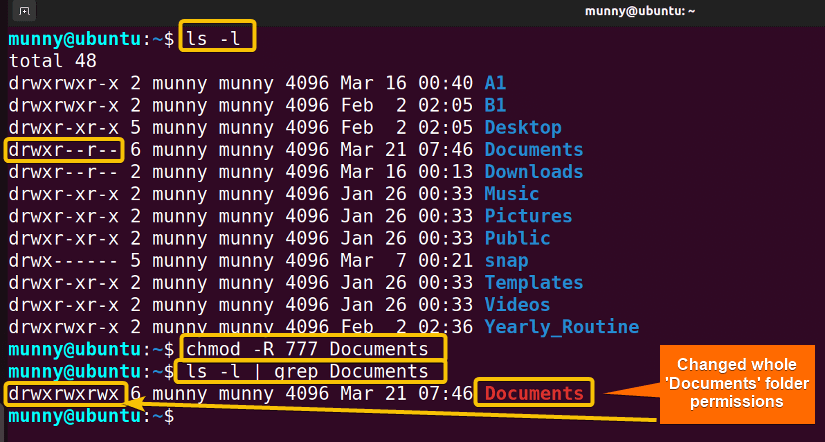Click the drwxrwxrwx permissions string
Image resolution: width=825 pixels, height=442 pixels.
[64, 393]
